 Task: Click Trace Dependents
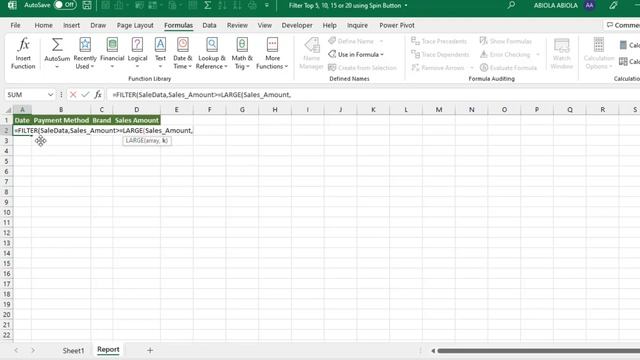[440, 54]
